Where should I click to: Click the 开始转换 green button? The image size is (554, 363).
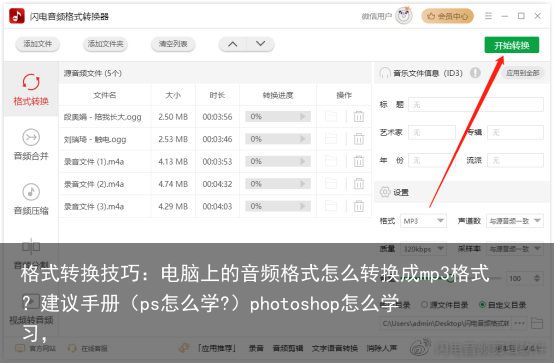tap(512, 45)
